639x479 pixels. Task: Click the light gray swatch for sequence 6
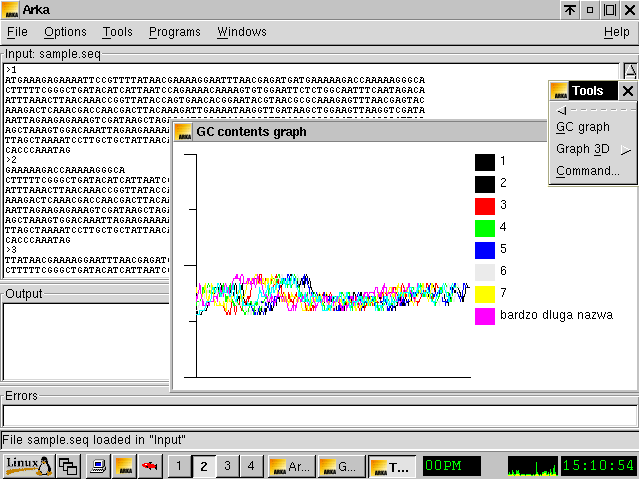tap(485, 272)
